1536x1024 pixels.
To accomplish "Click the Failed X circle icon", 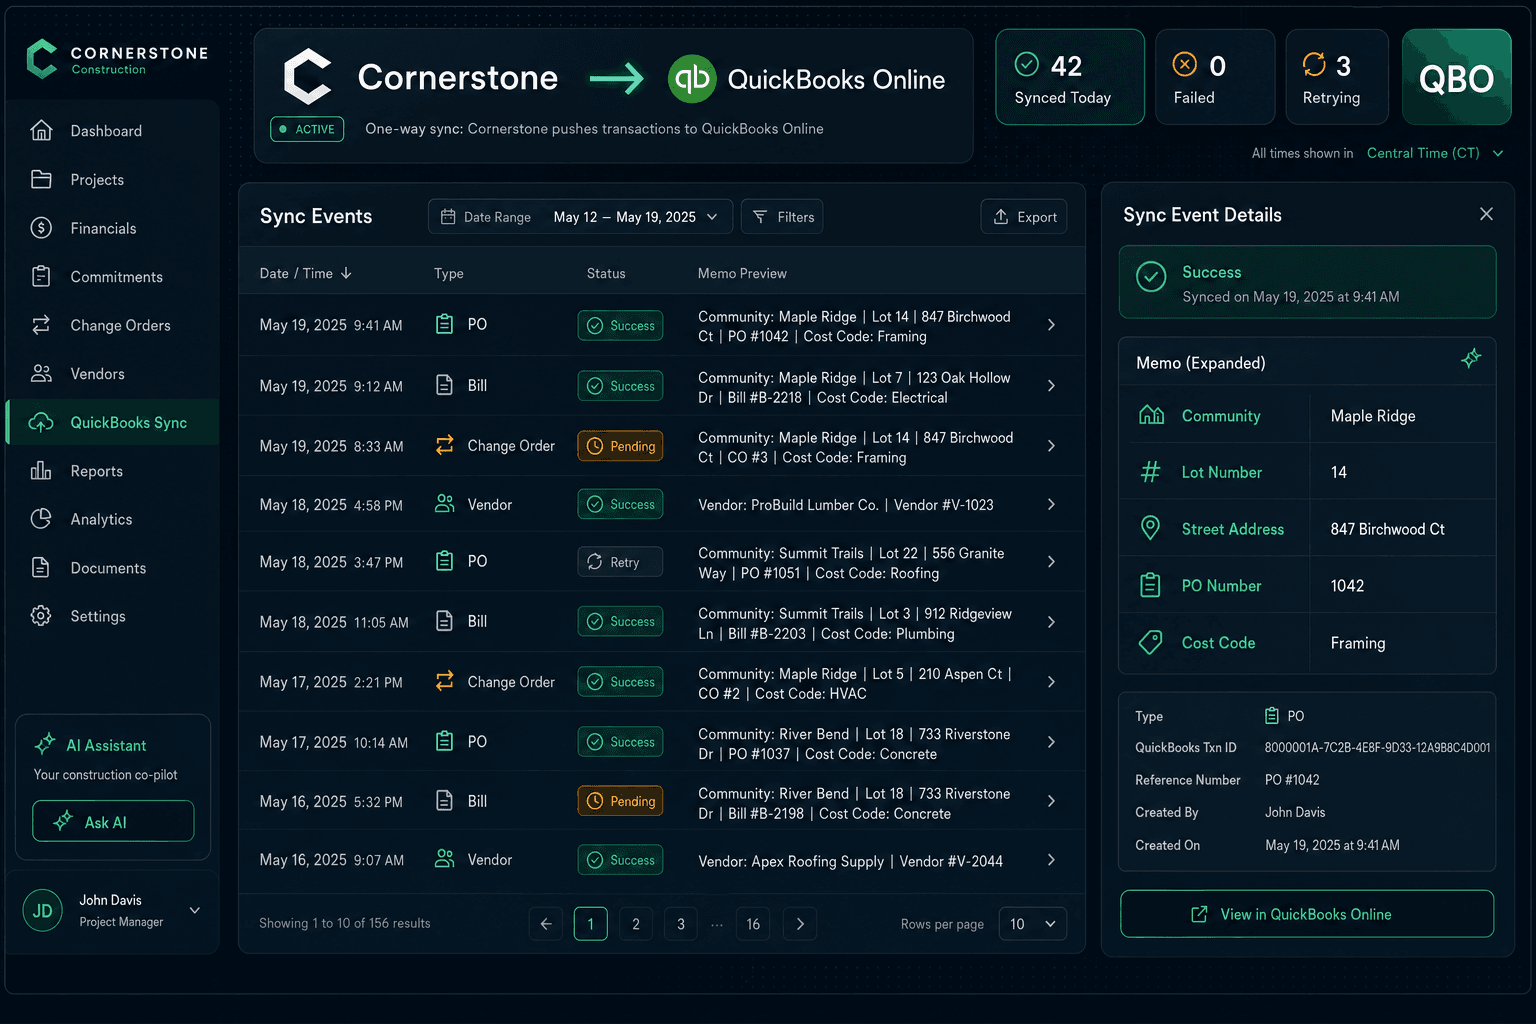I will [x=1185, y=65].
